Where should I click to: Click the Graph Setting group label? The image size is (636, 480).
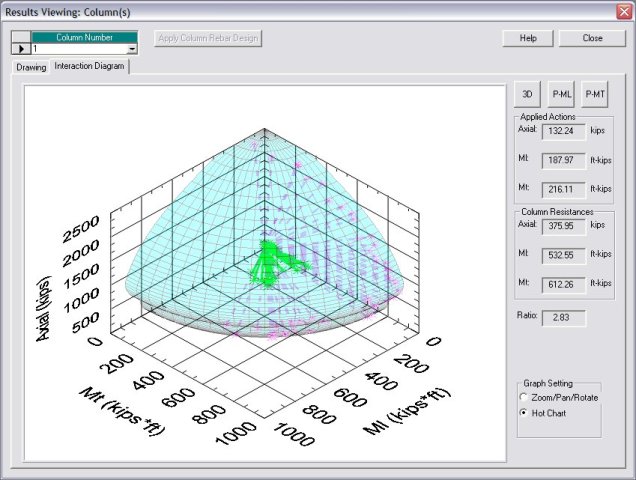548,383
